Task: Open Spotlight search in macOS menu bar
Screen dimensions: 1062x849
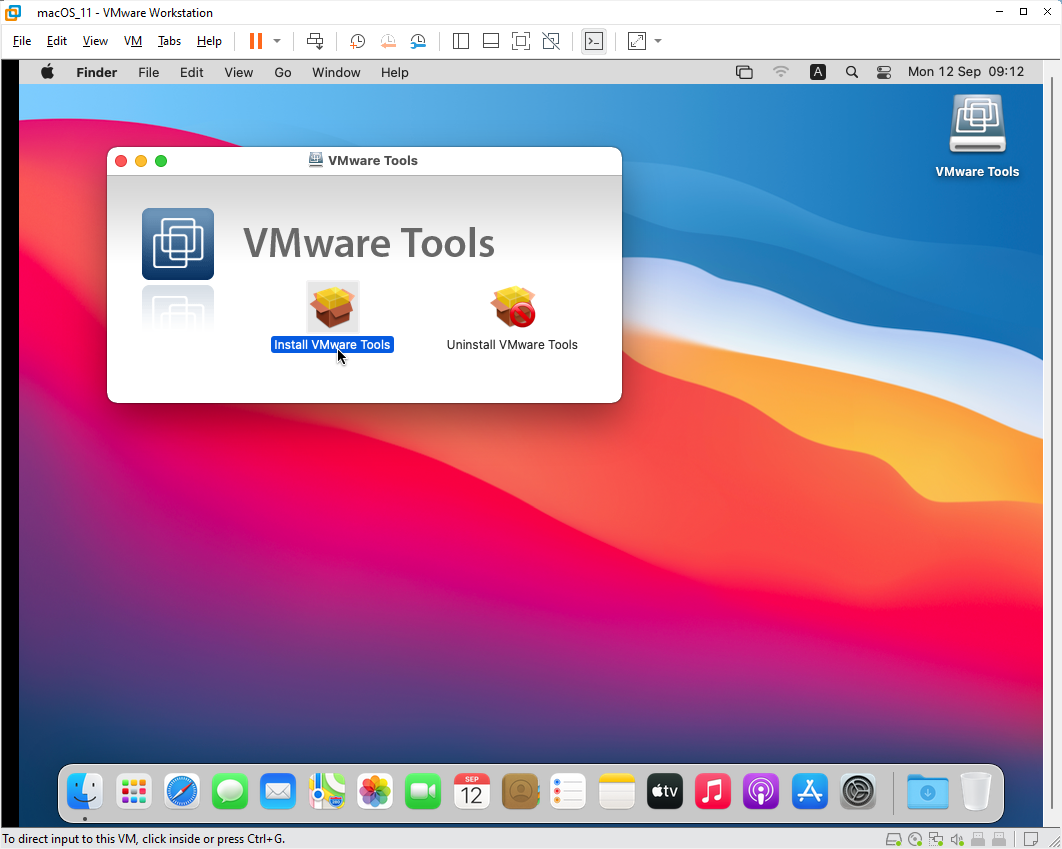Action: [852, 72]
